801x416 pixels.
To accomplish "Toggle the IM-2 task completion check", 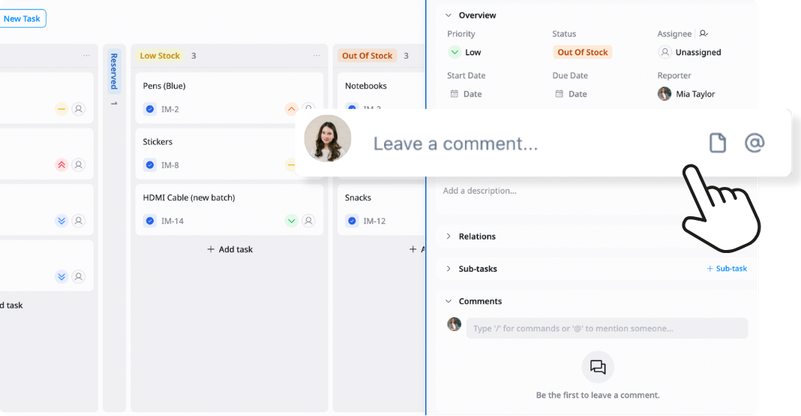I will point(150,109).
